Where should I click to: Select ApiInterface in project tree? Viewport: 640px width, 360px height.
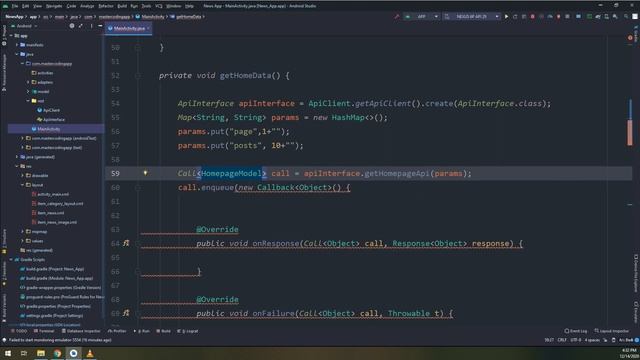[x=51, y=119]
